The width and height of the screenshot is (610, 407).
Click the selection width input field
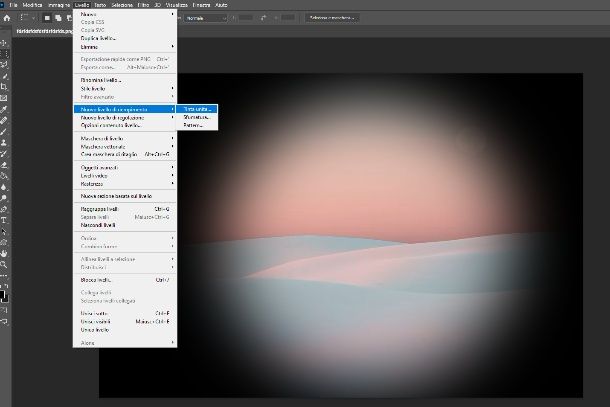click(x=245, y=18)
